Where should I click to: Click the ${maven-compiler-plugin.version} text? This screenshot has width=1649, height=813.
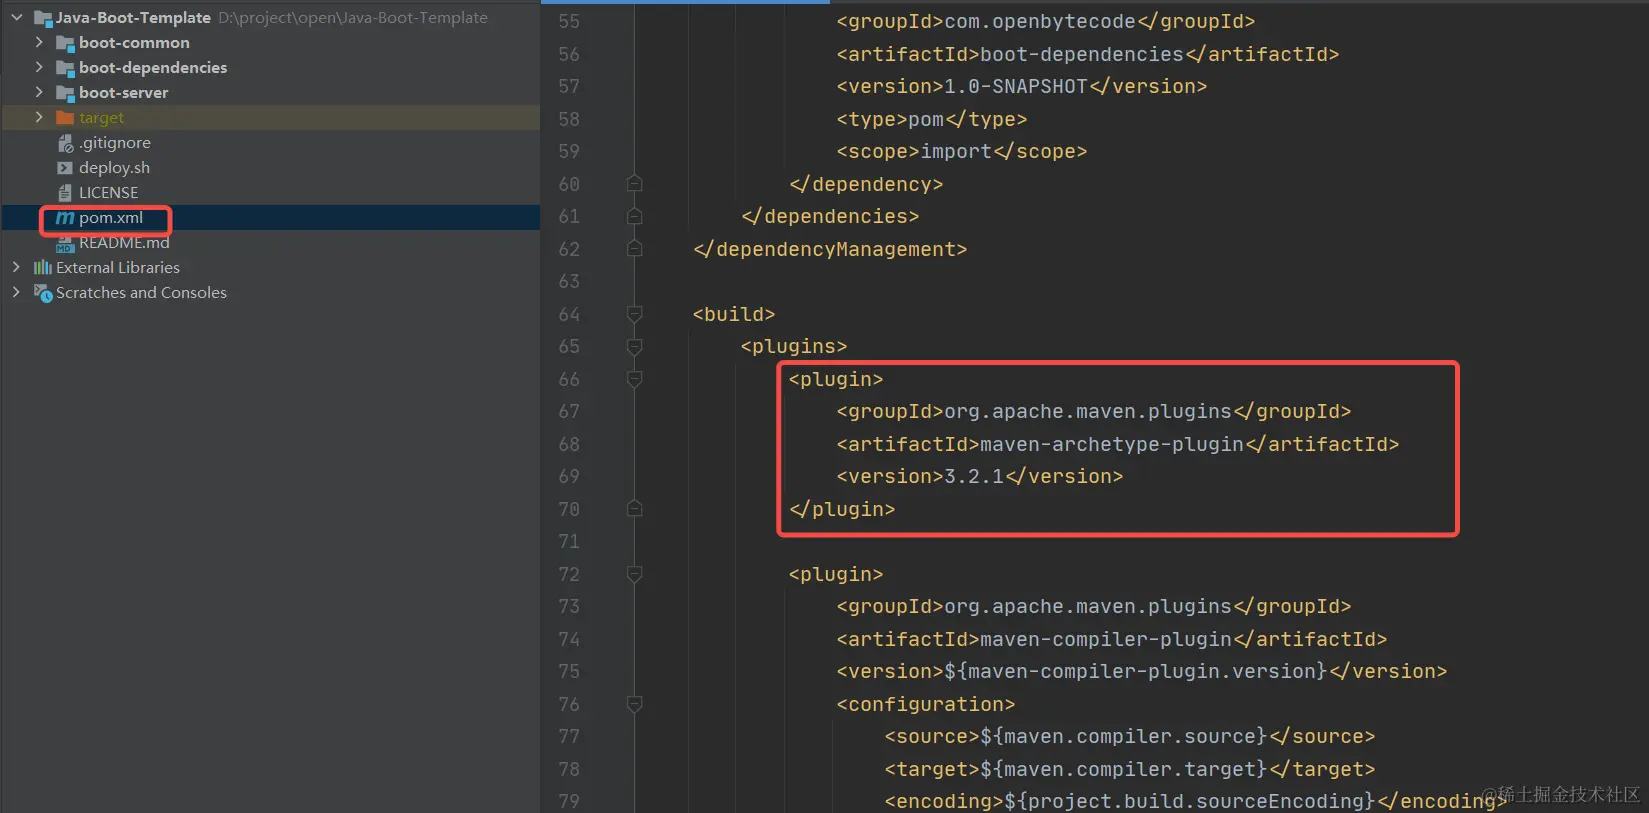click(x=1136, y=671)
